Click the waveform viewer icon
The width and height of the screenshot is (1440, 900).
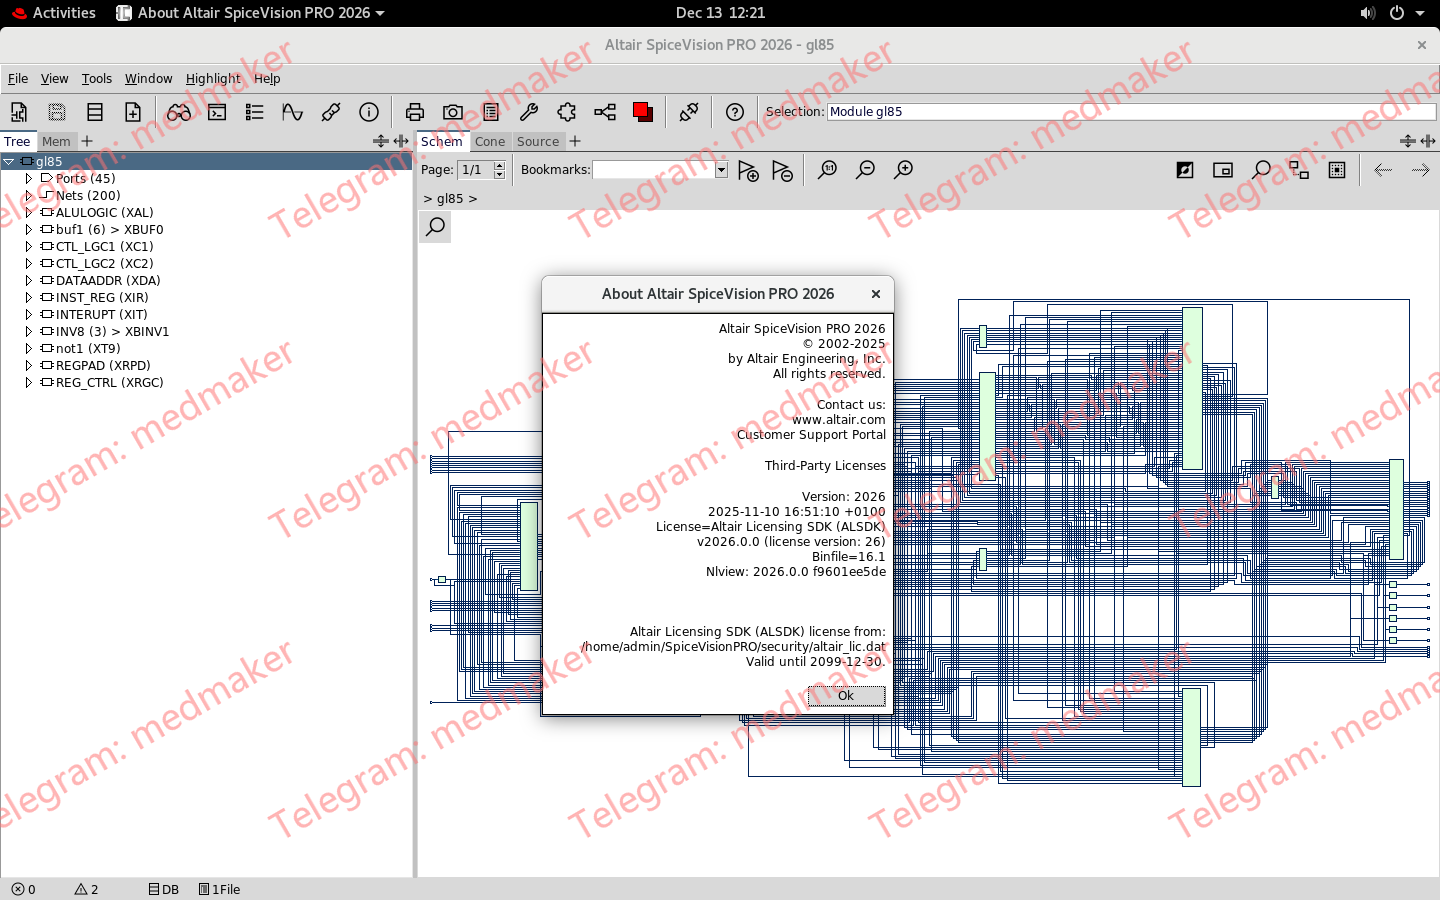coord(292,112)
